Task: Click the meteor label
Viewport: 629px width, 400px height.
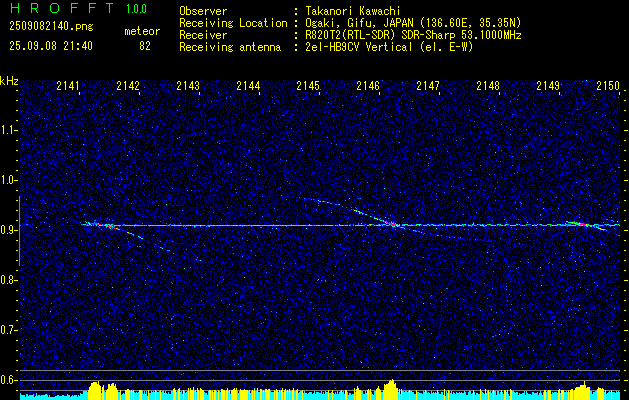Action: click(x=142, y=31)
